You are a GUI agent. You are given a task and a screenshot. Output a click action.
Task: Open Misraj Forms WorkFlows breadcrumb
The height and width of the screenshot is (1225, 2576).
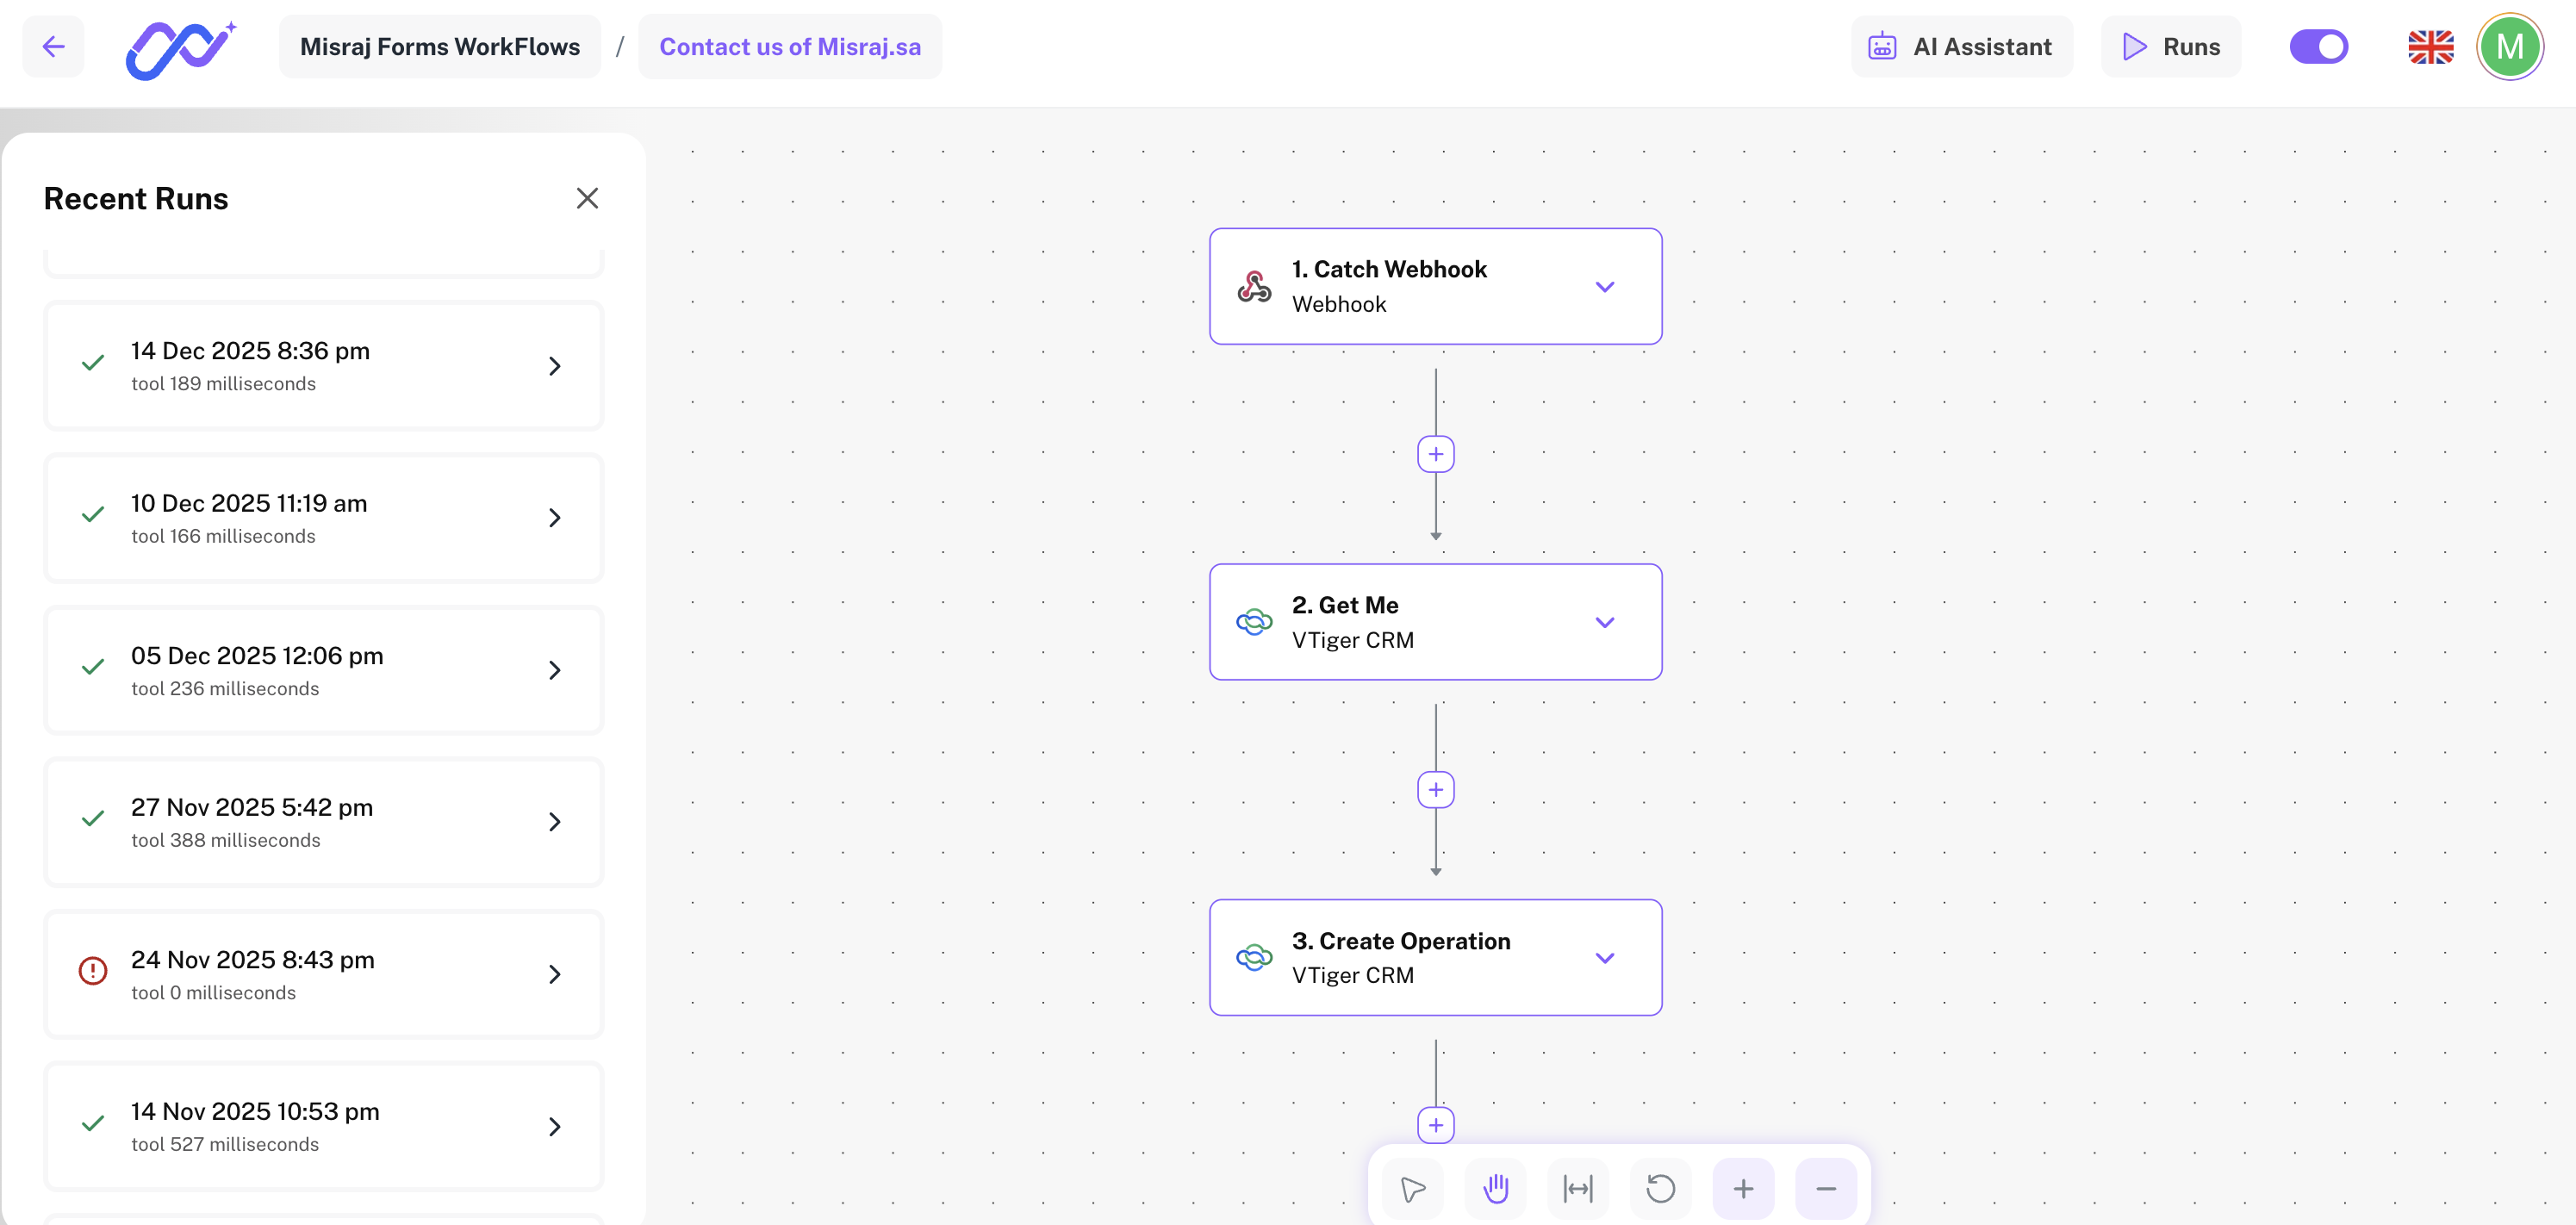click(x=440, y=46)
